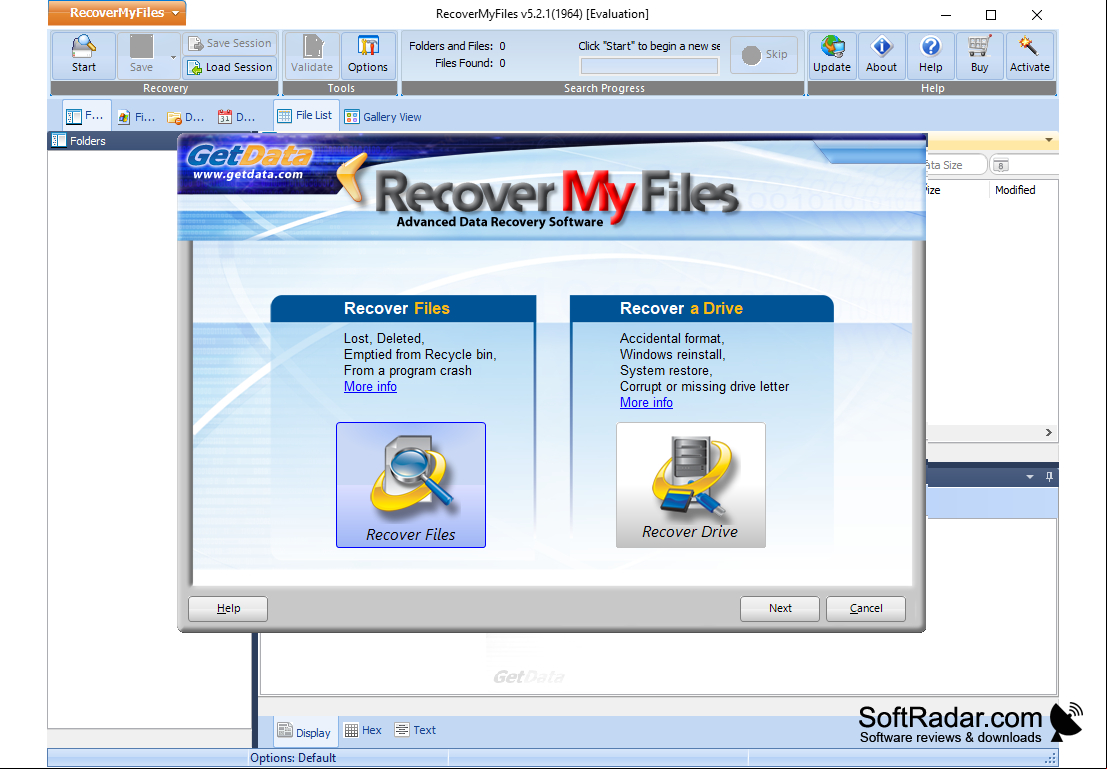Open the RecoverMyFiles orange application menu
Image resolution: width=1107 pixels, height=769 pixels.
click(117, 13)
